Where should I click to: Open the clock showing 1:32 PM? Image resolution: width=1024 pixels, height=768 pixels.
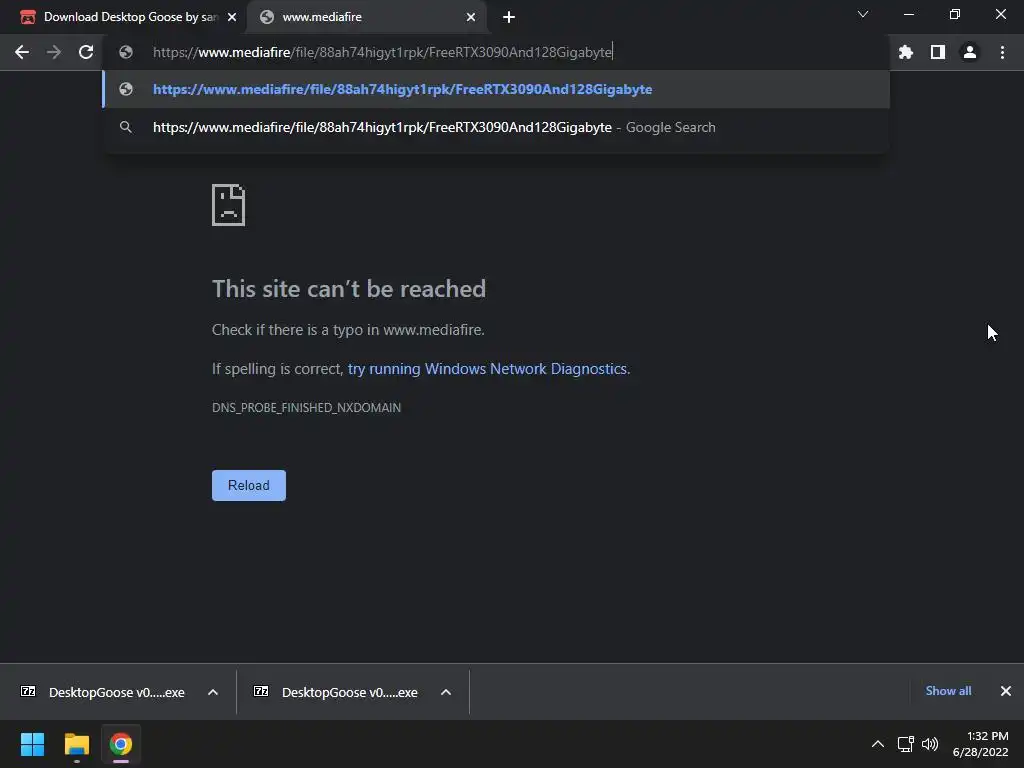(x=980, y=744)
